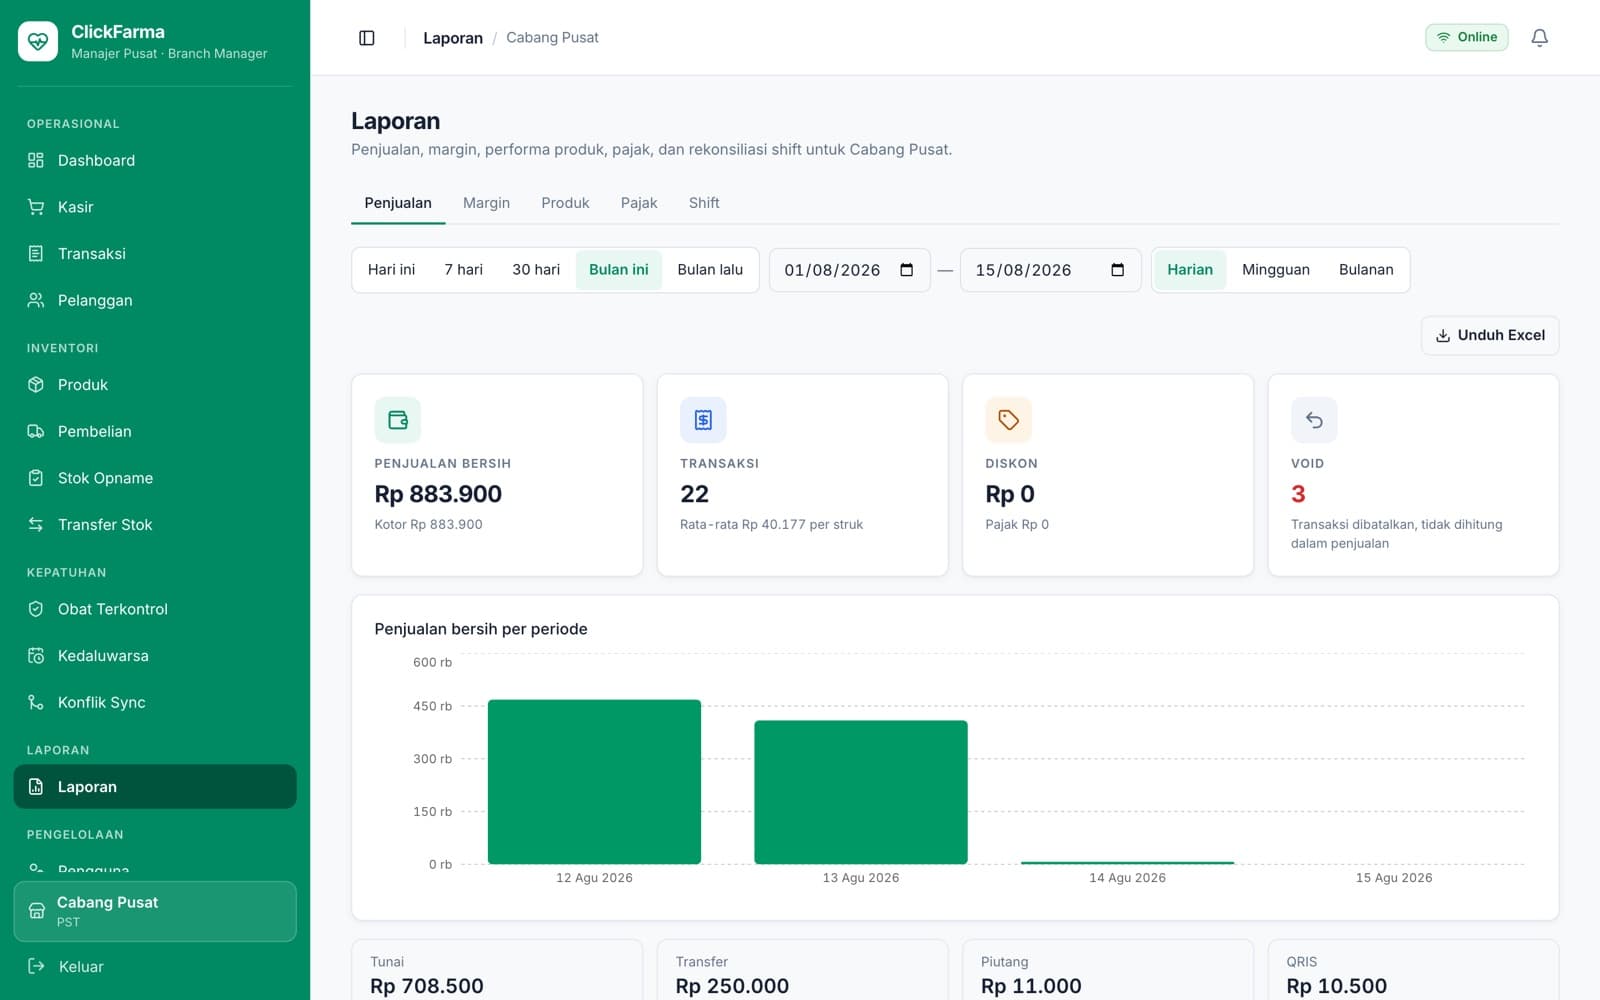Switch grouping to Mingguan

click(x=1276, y=270)
